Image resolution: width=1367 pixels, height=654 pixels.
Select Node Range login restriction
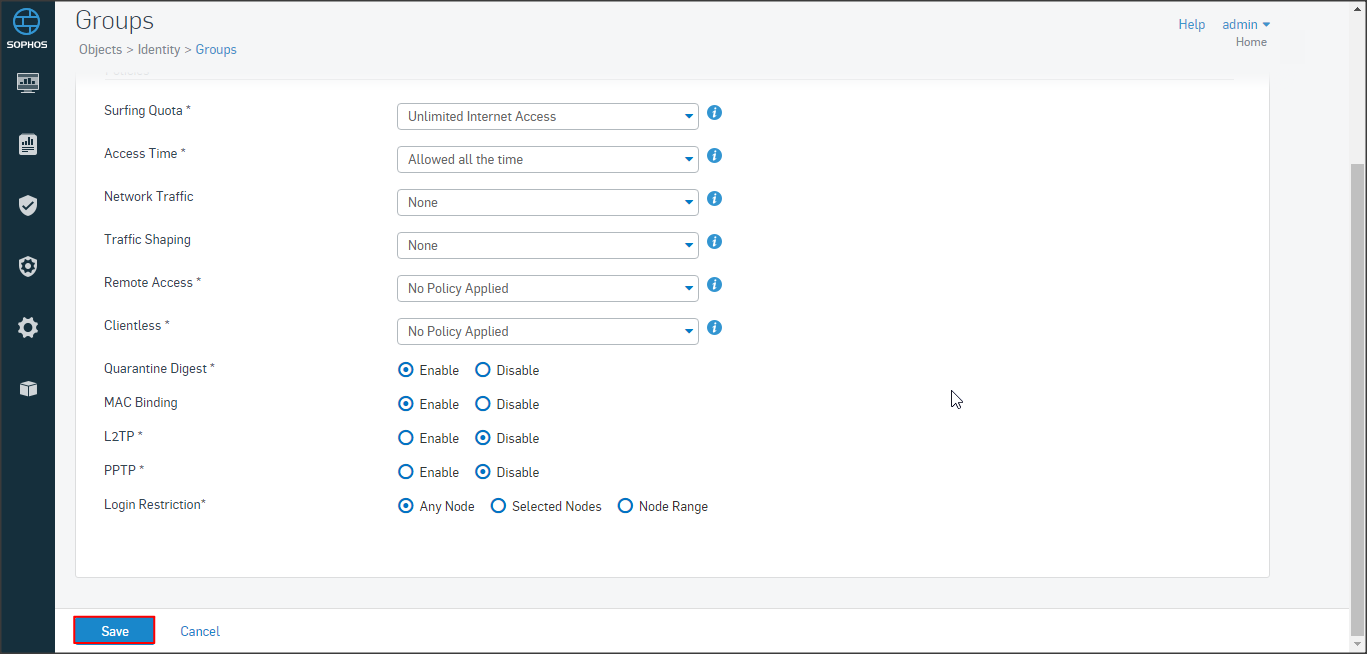(626, 506)
